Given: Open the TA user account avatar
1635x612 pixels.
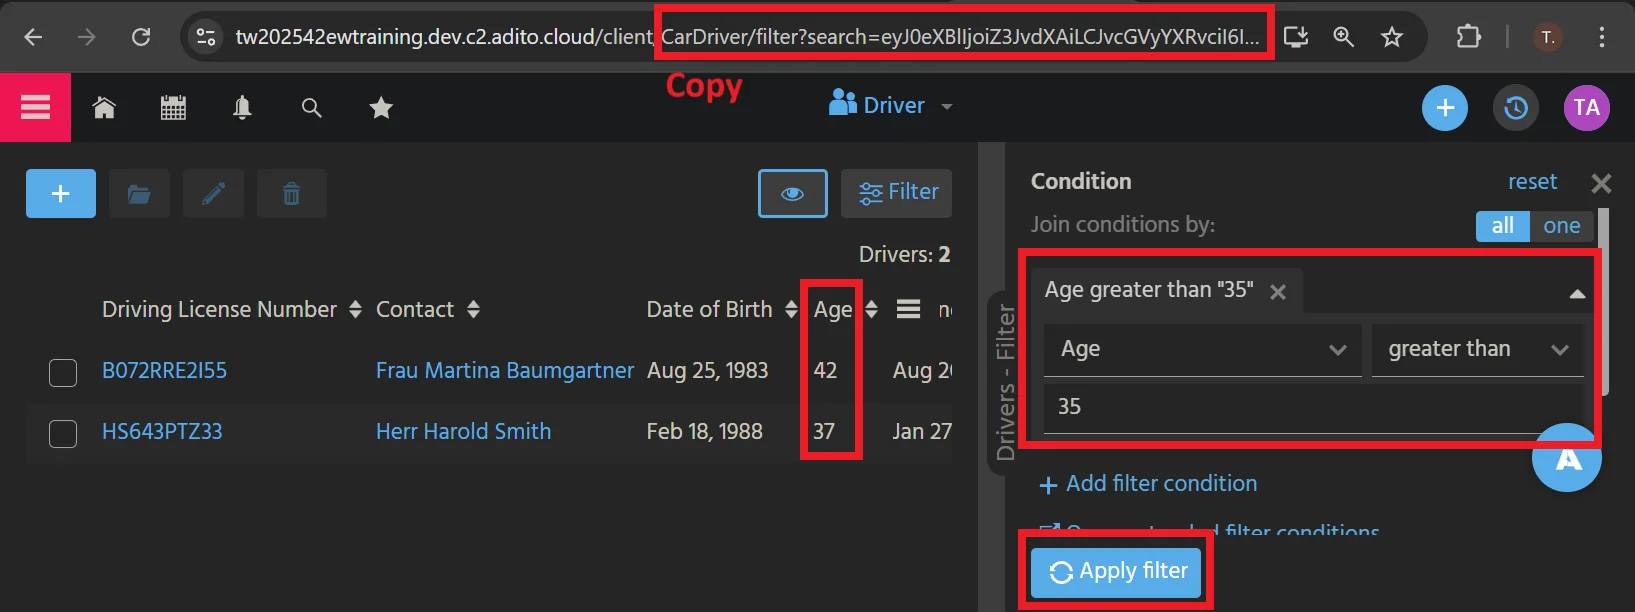Looking at the screenshot, I should point(1587,108).
